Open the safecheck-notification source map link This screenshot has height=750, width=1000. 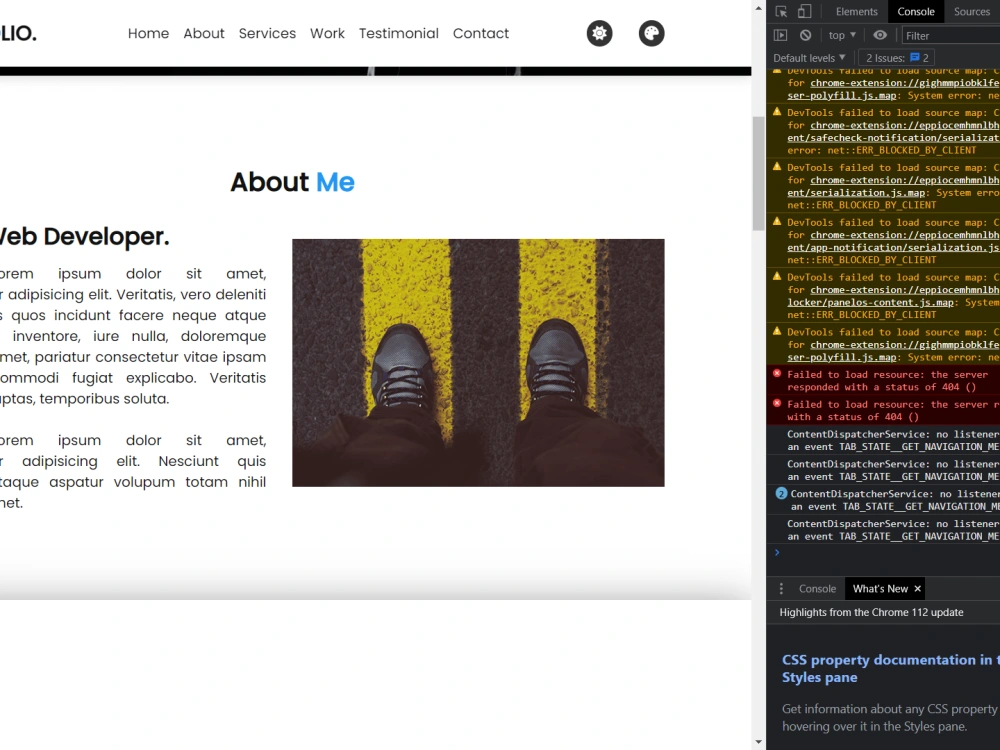coord(893,138)
